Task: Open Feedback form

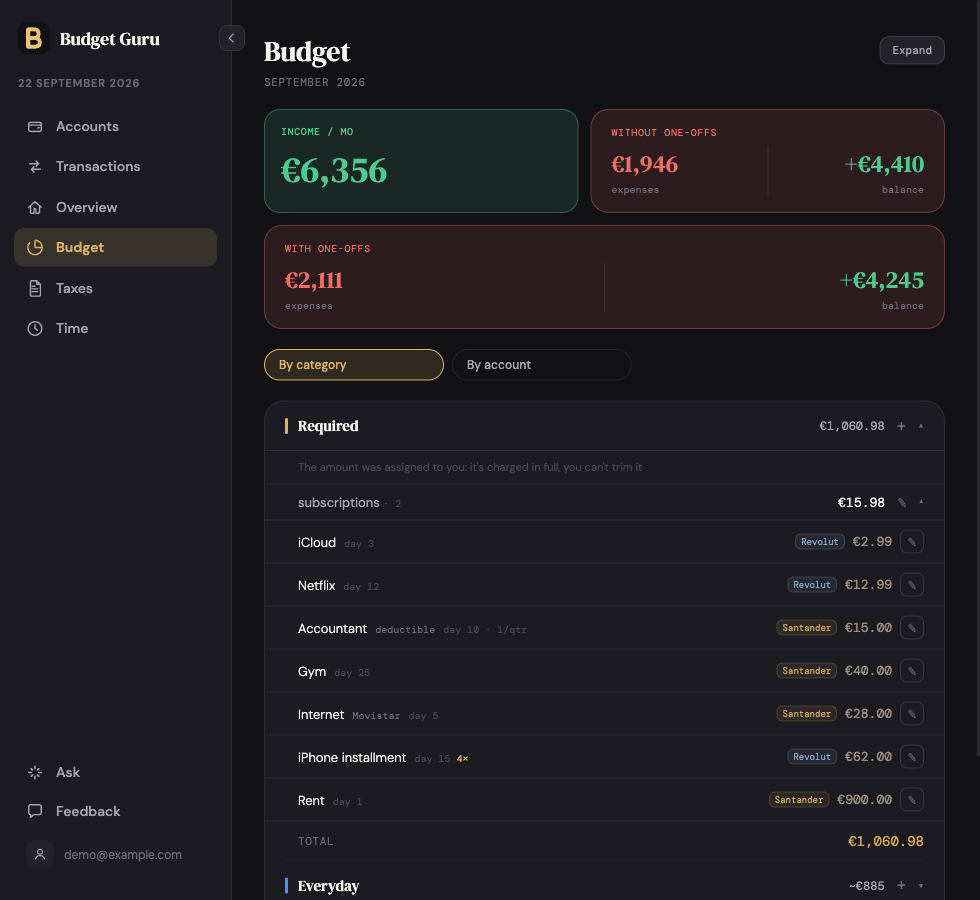Action: (x=116, y=811)
